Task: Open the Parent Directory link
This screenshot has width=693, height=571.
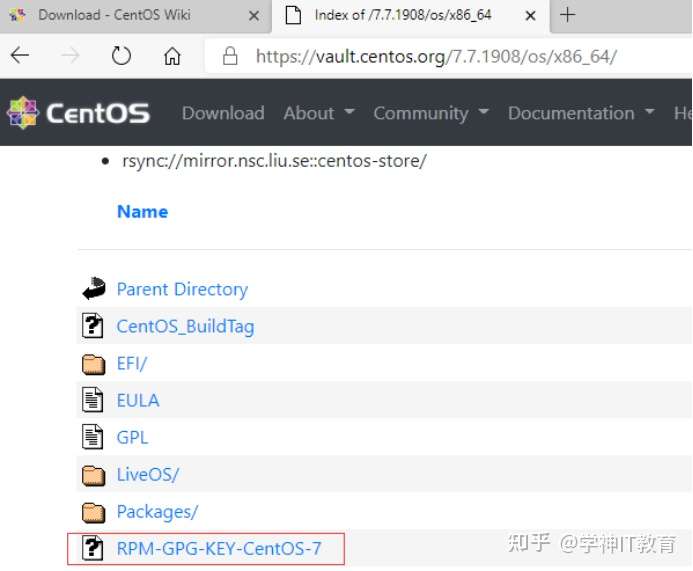Action: click(182, 289)
